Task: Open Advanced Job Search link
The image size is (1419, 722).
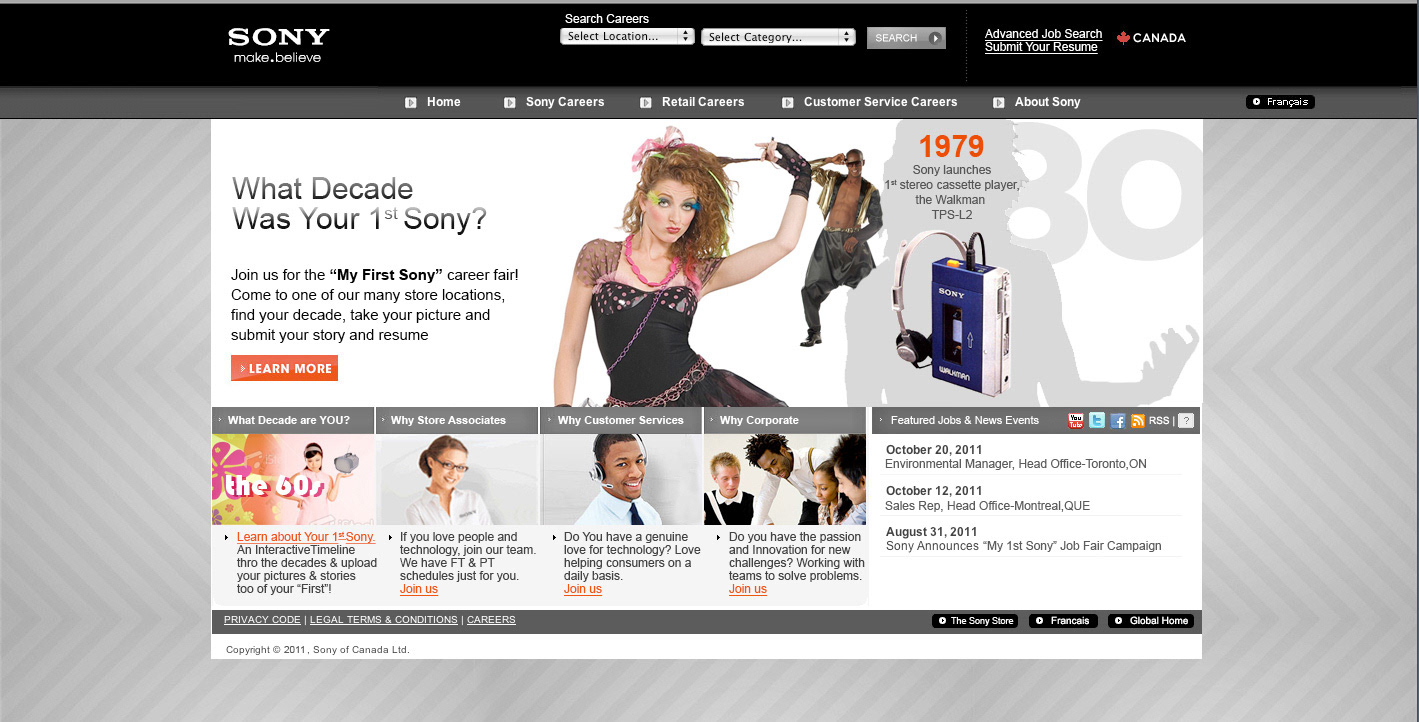Action: (1043, 34)
